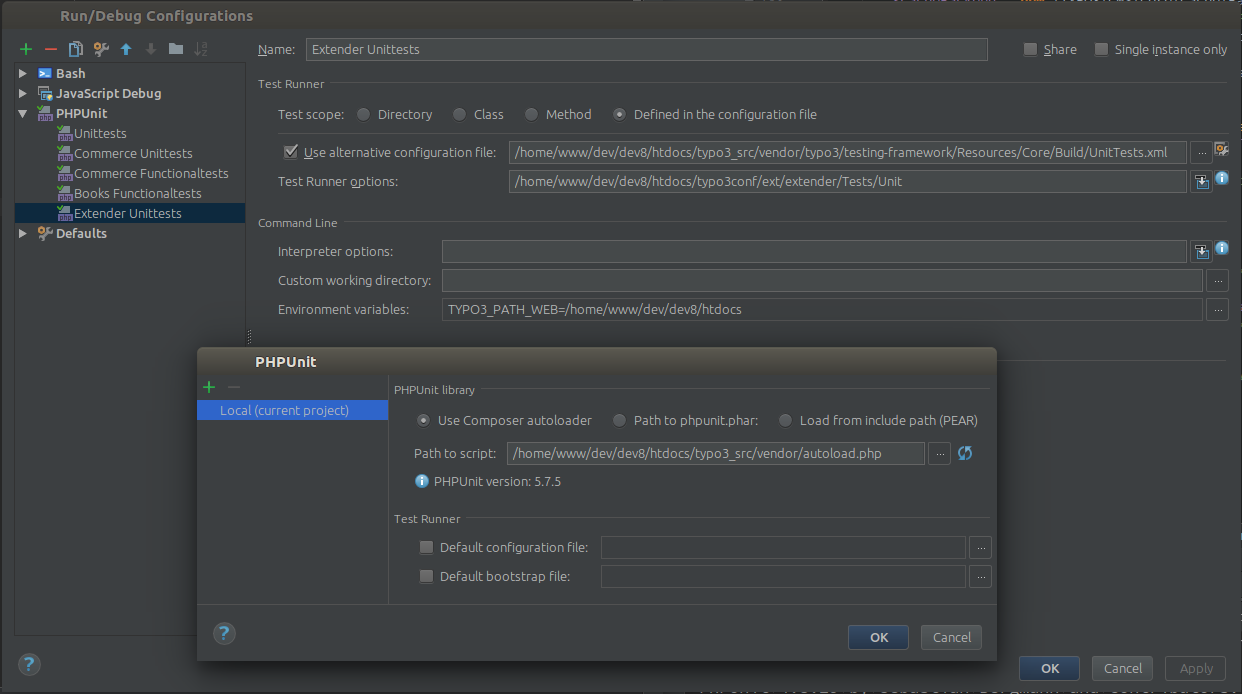
Task: Open PHPUnit settings gear next to configuration file
Action: tap(1221, 150)
